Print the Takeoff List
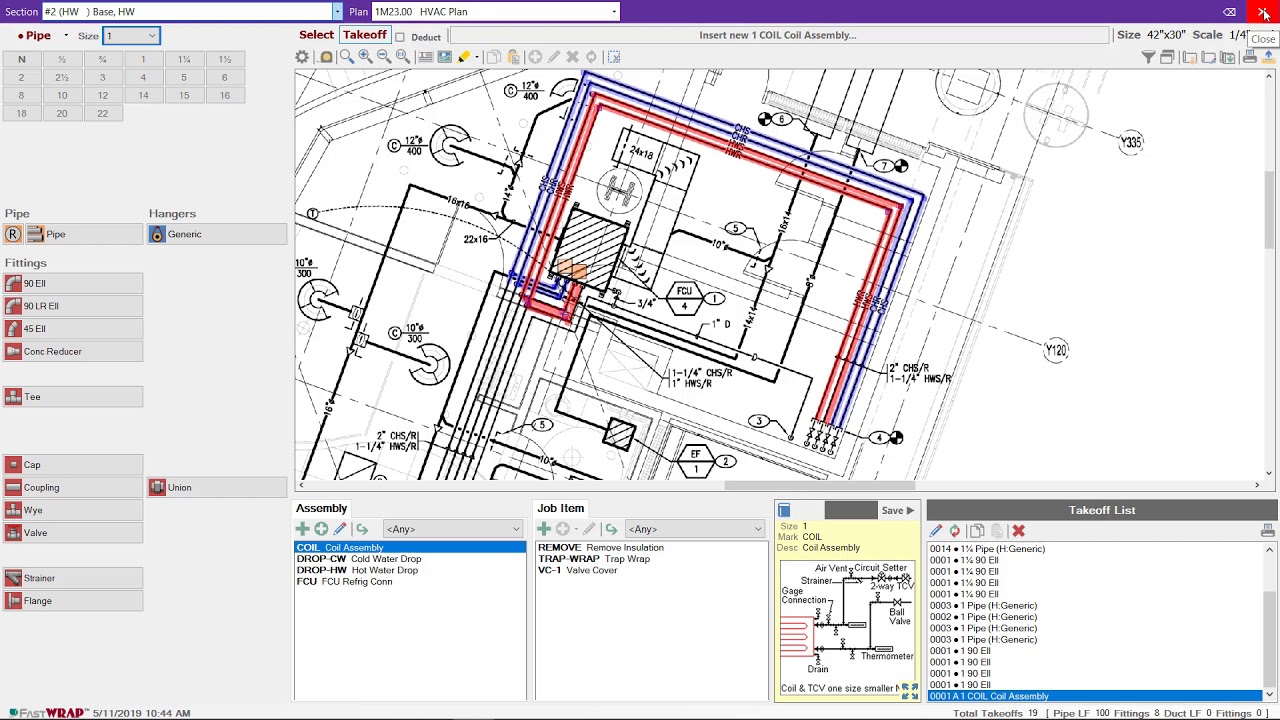This screenshot has height=720, width=1280. pos(1268,531)
